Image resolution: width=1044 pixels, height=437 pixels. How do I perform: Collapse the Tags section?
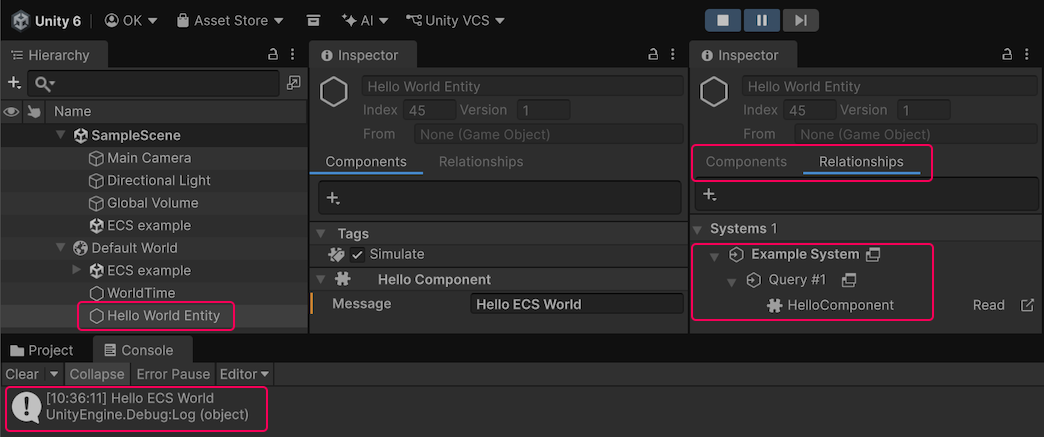point(322,234)
